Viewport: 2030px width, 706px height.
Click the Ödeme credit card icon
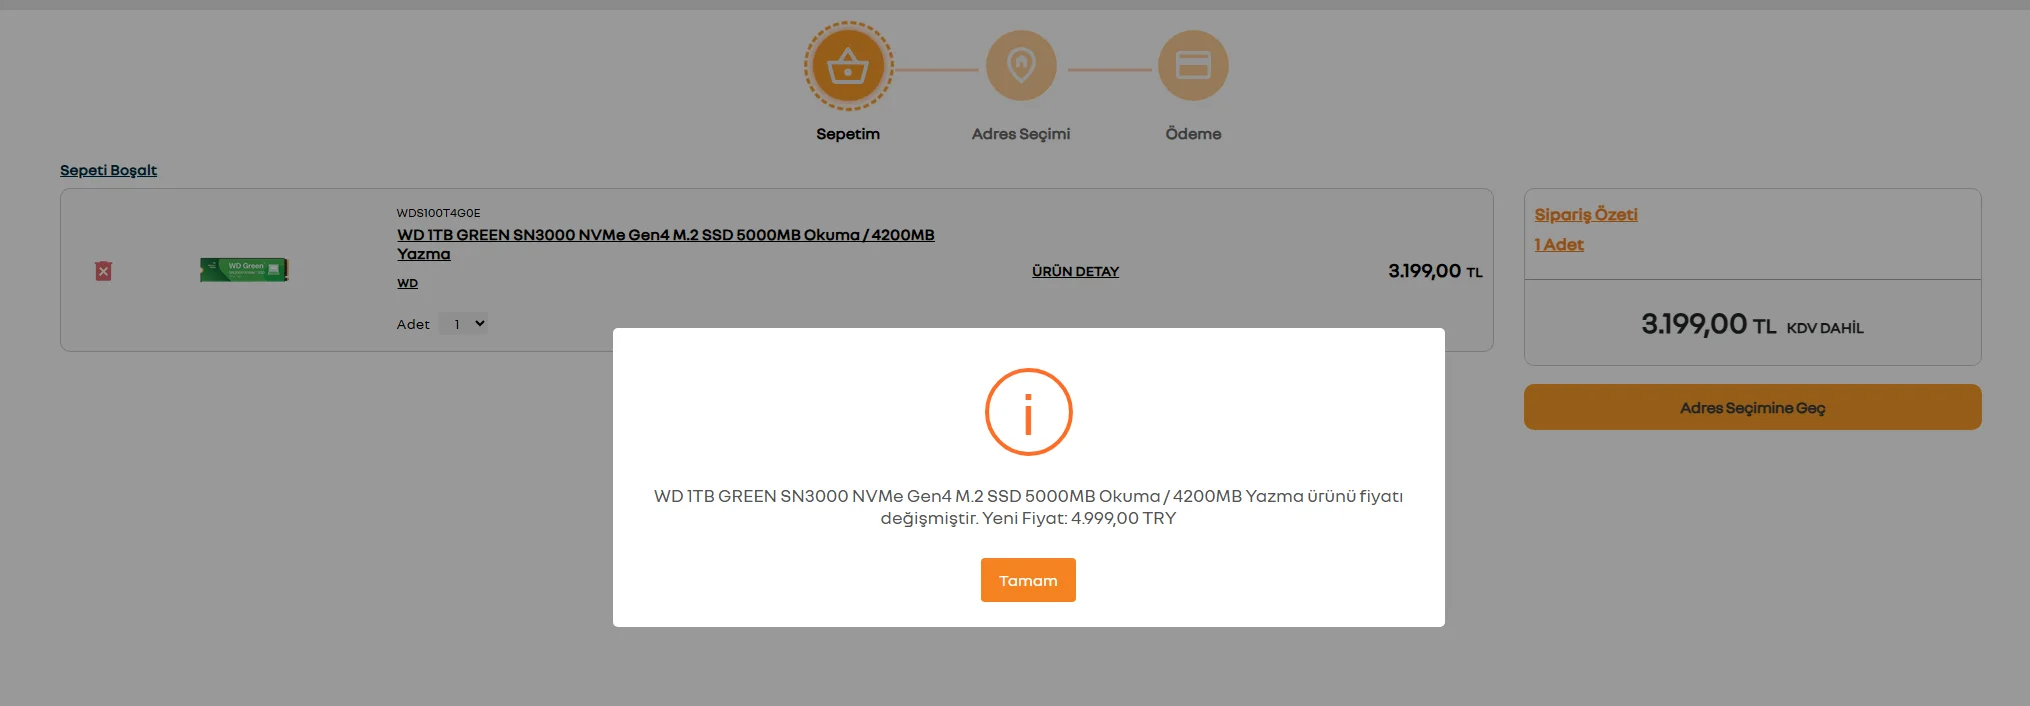(x=1193, y=66)
